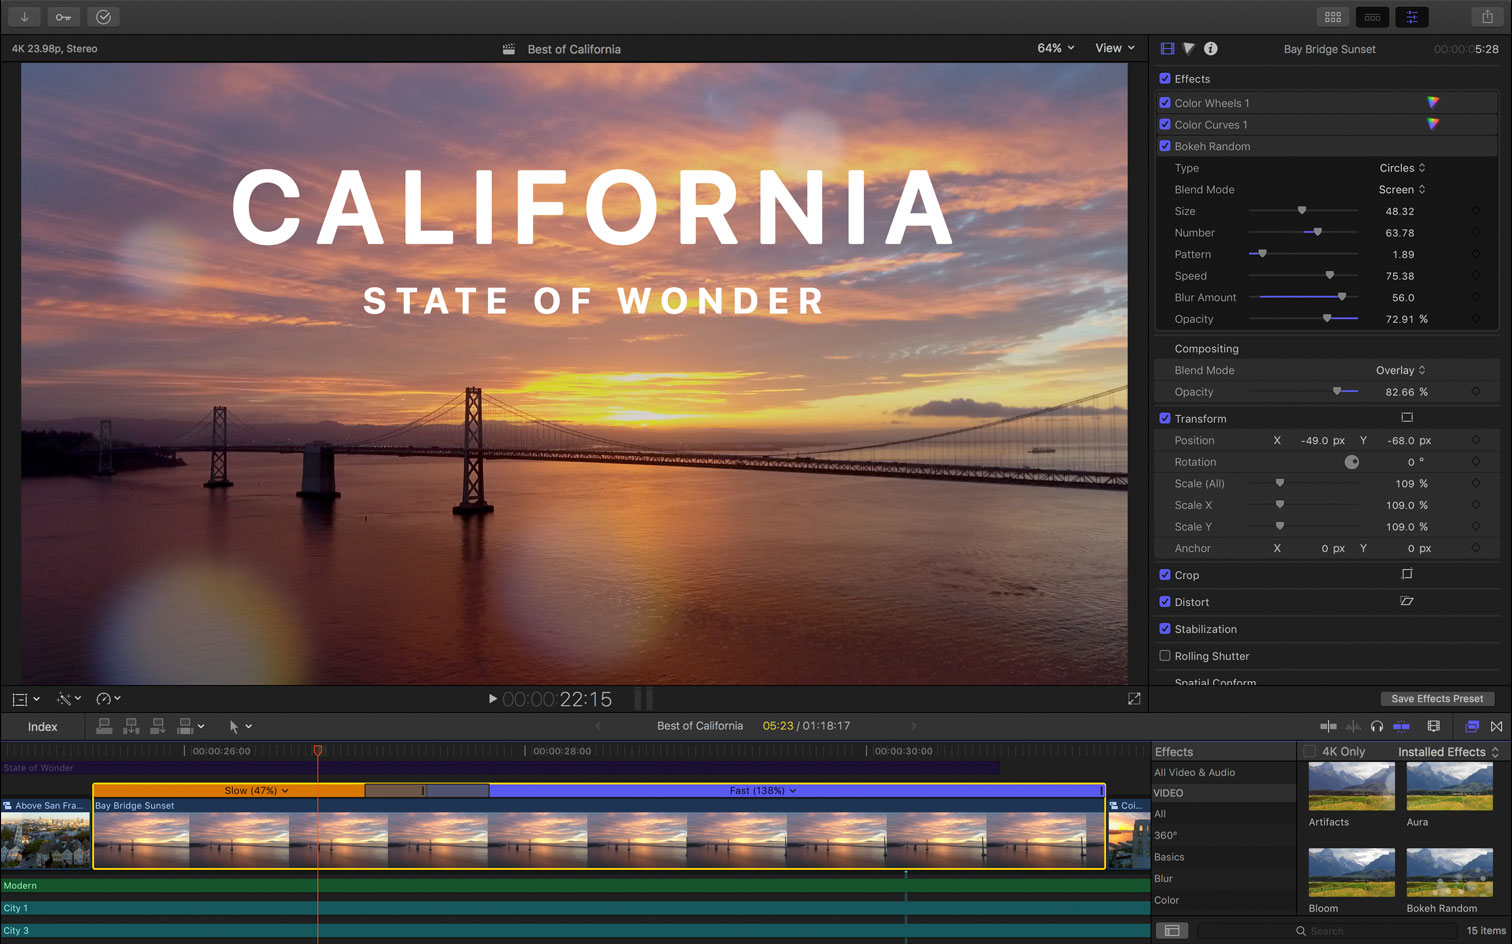Switch to the Color inspector triangle icon
Viewport: 1512px width, 944px height.
1189,49
